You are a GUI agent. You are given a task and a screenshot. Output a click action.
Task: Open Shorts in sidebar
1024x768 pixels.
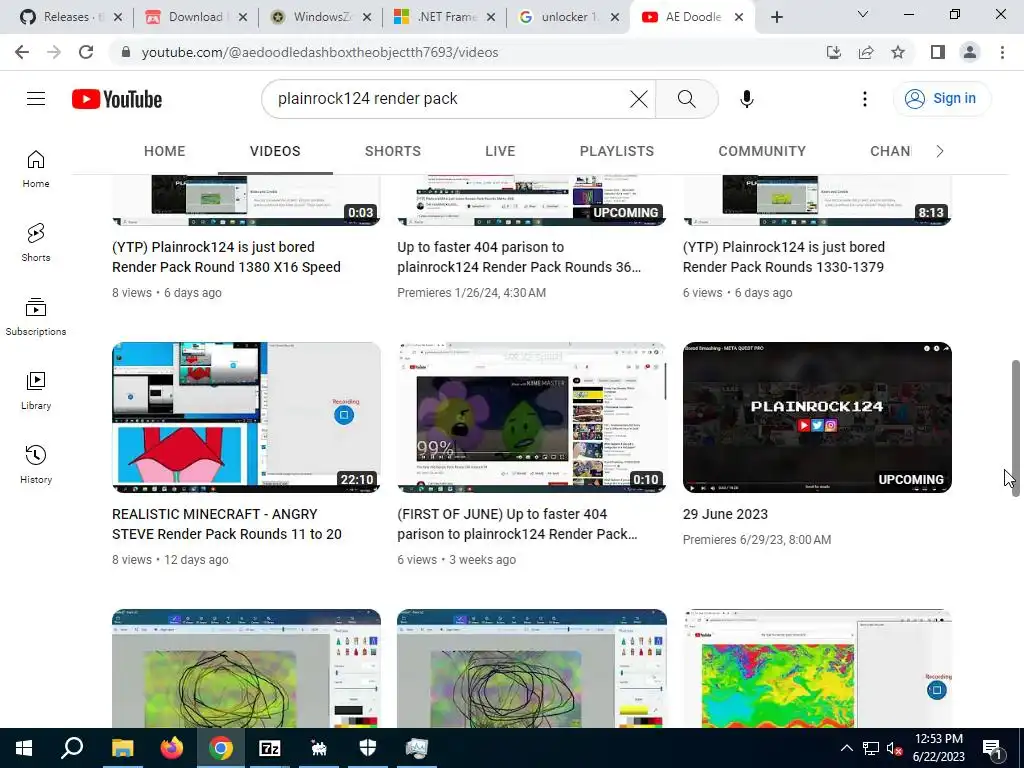coord(36,243)
